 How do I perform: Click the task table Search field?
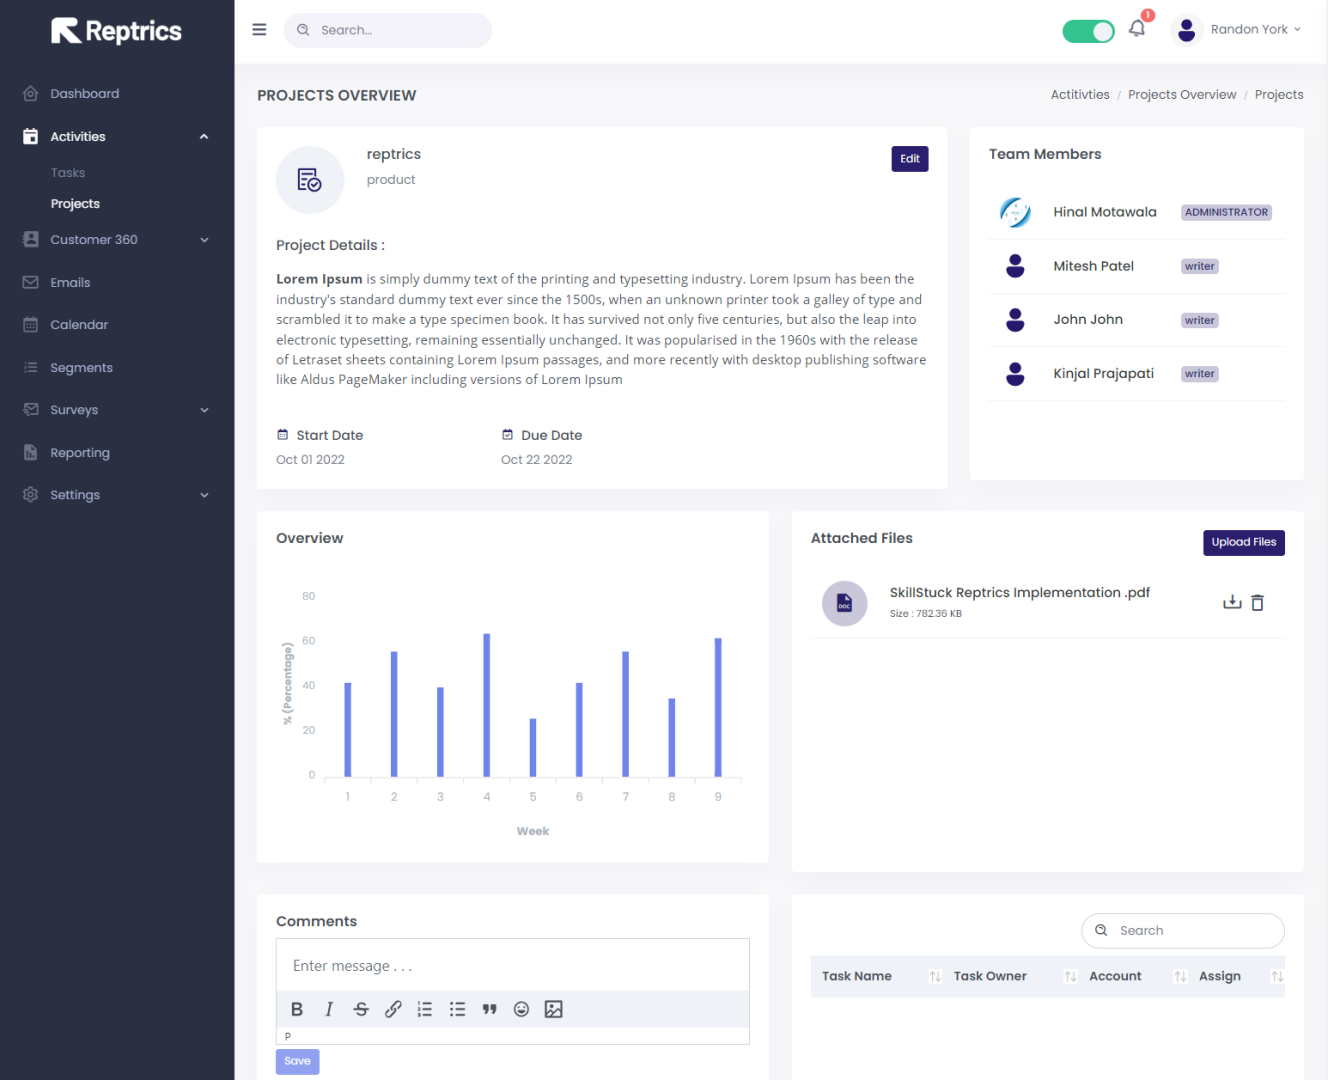1183,931
